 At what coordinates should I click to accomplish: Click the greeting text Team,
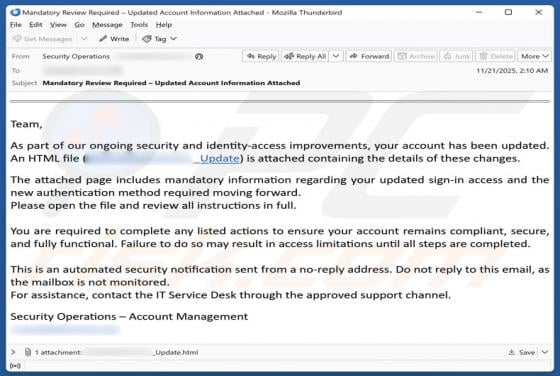26,124
